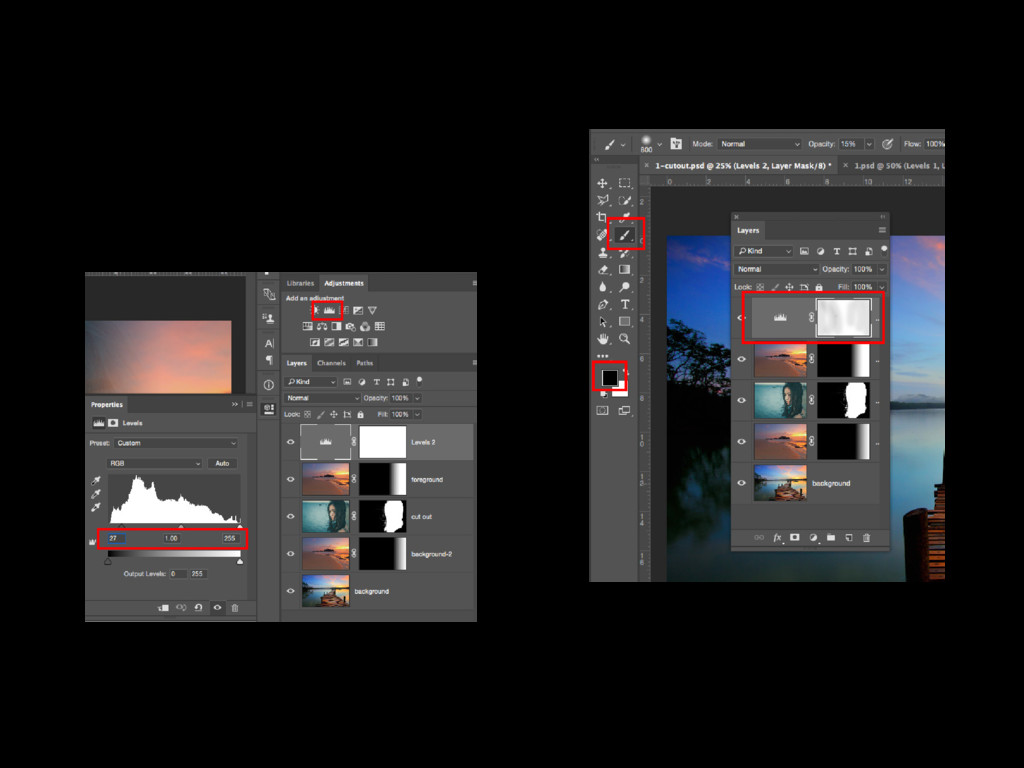The height and width of the screenshot is (768, 1024).
Task: Open floating Layers panel menu
Action: [x=882, y=230]
